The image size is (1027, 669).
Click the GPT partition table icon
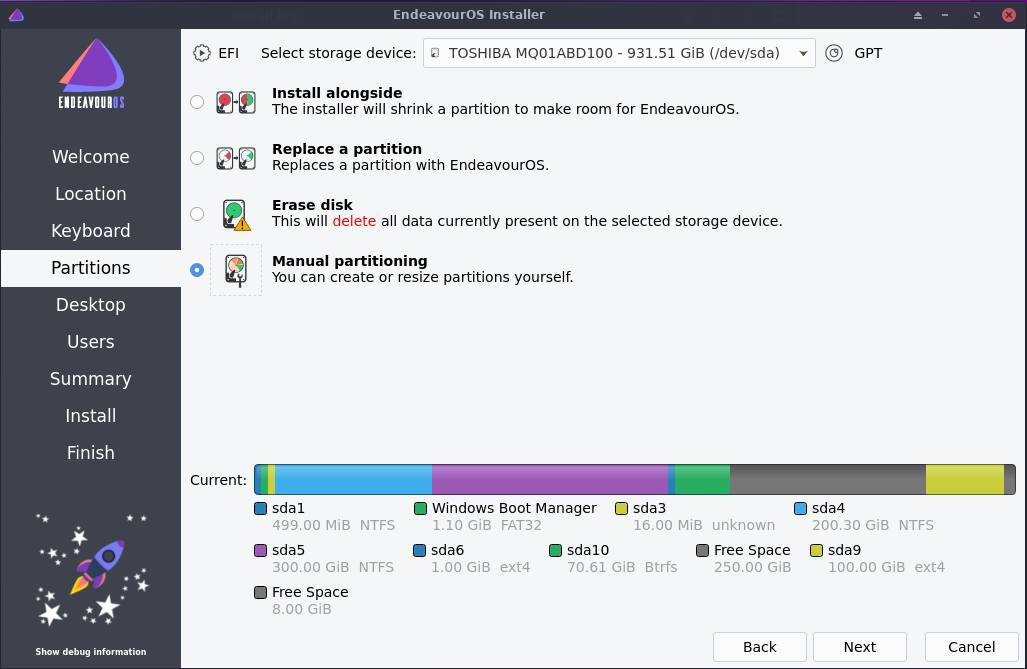834,53
